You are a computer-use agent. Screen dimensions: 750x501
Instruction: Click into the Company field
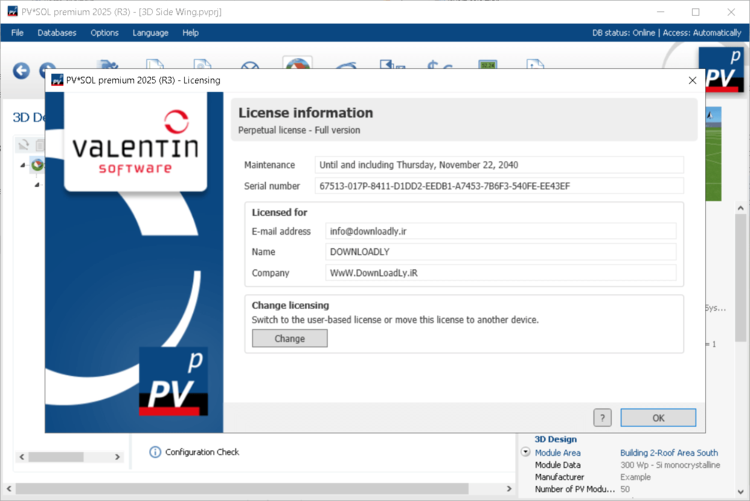click(x=501, y=273)
